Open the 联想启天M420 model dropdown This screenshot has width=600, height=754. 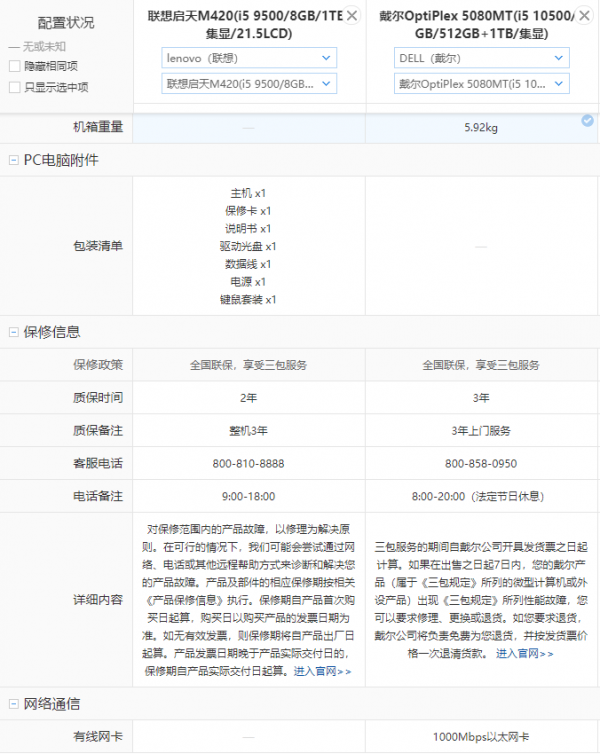[249, 84]
